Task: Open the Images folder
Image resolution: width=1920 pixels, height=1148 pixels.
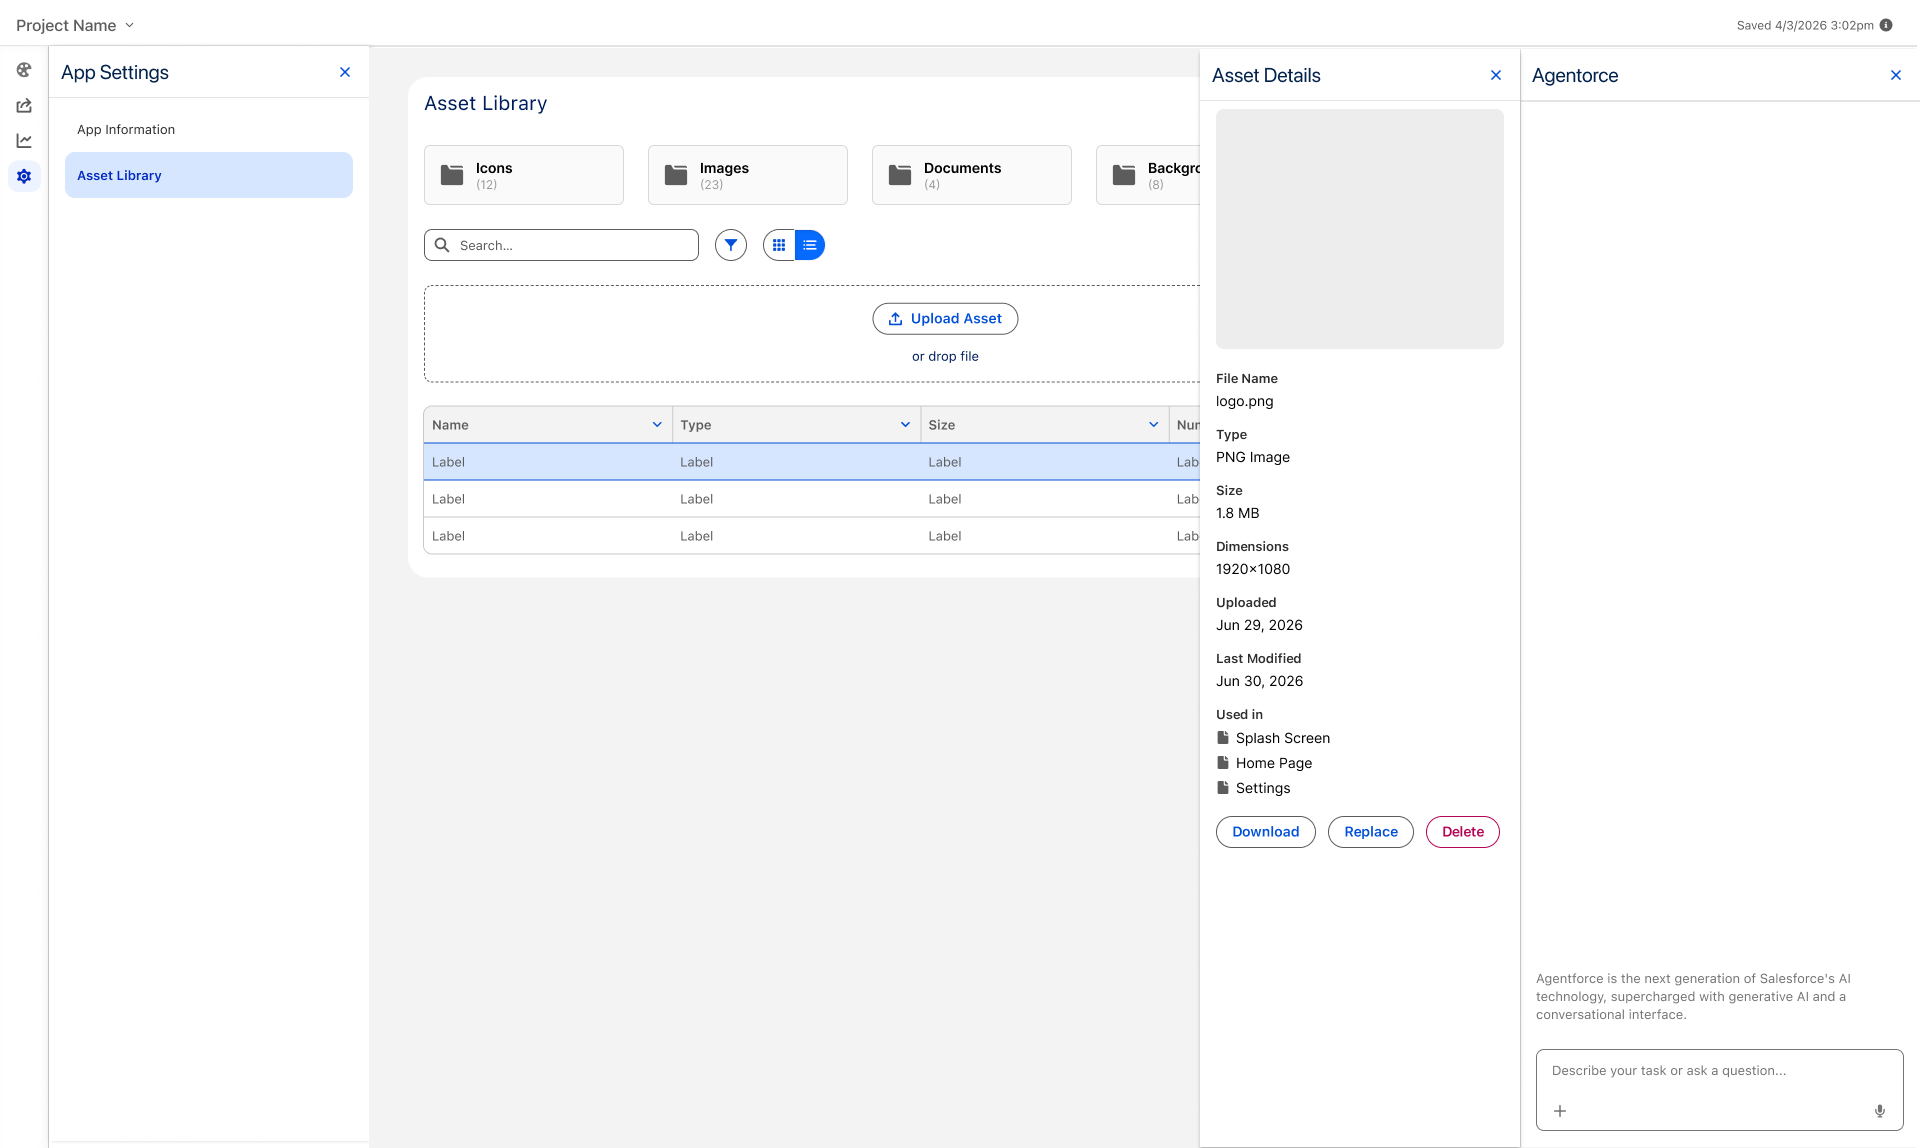Action: click(x=748, y=175)
